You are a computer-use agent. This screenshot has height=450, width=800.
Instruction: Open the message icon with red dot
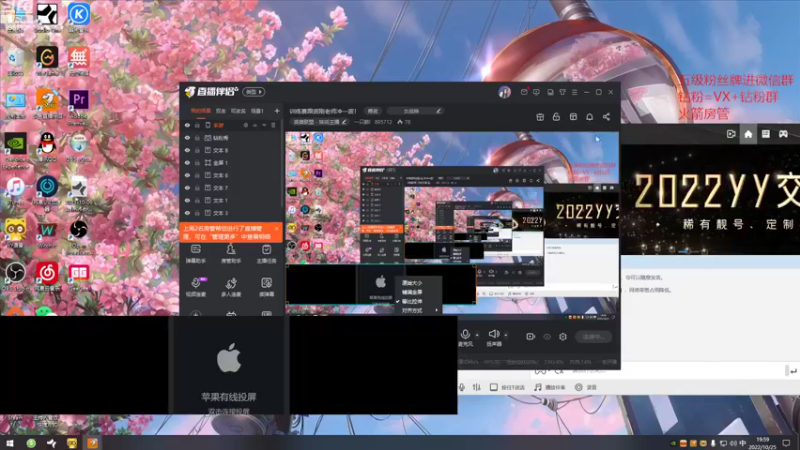pos(524,92)
